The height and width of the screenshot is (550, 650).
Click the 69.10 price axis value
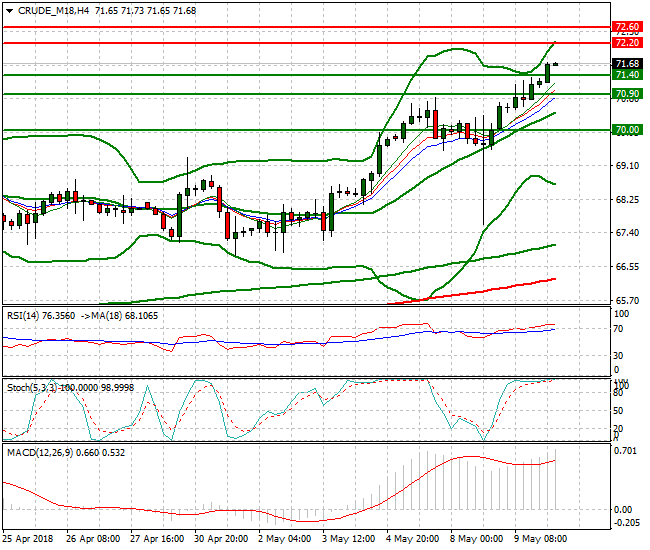pyautogui.click(x=627, y=166)
